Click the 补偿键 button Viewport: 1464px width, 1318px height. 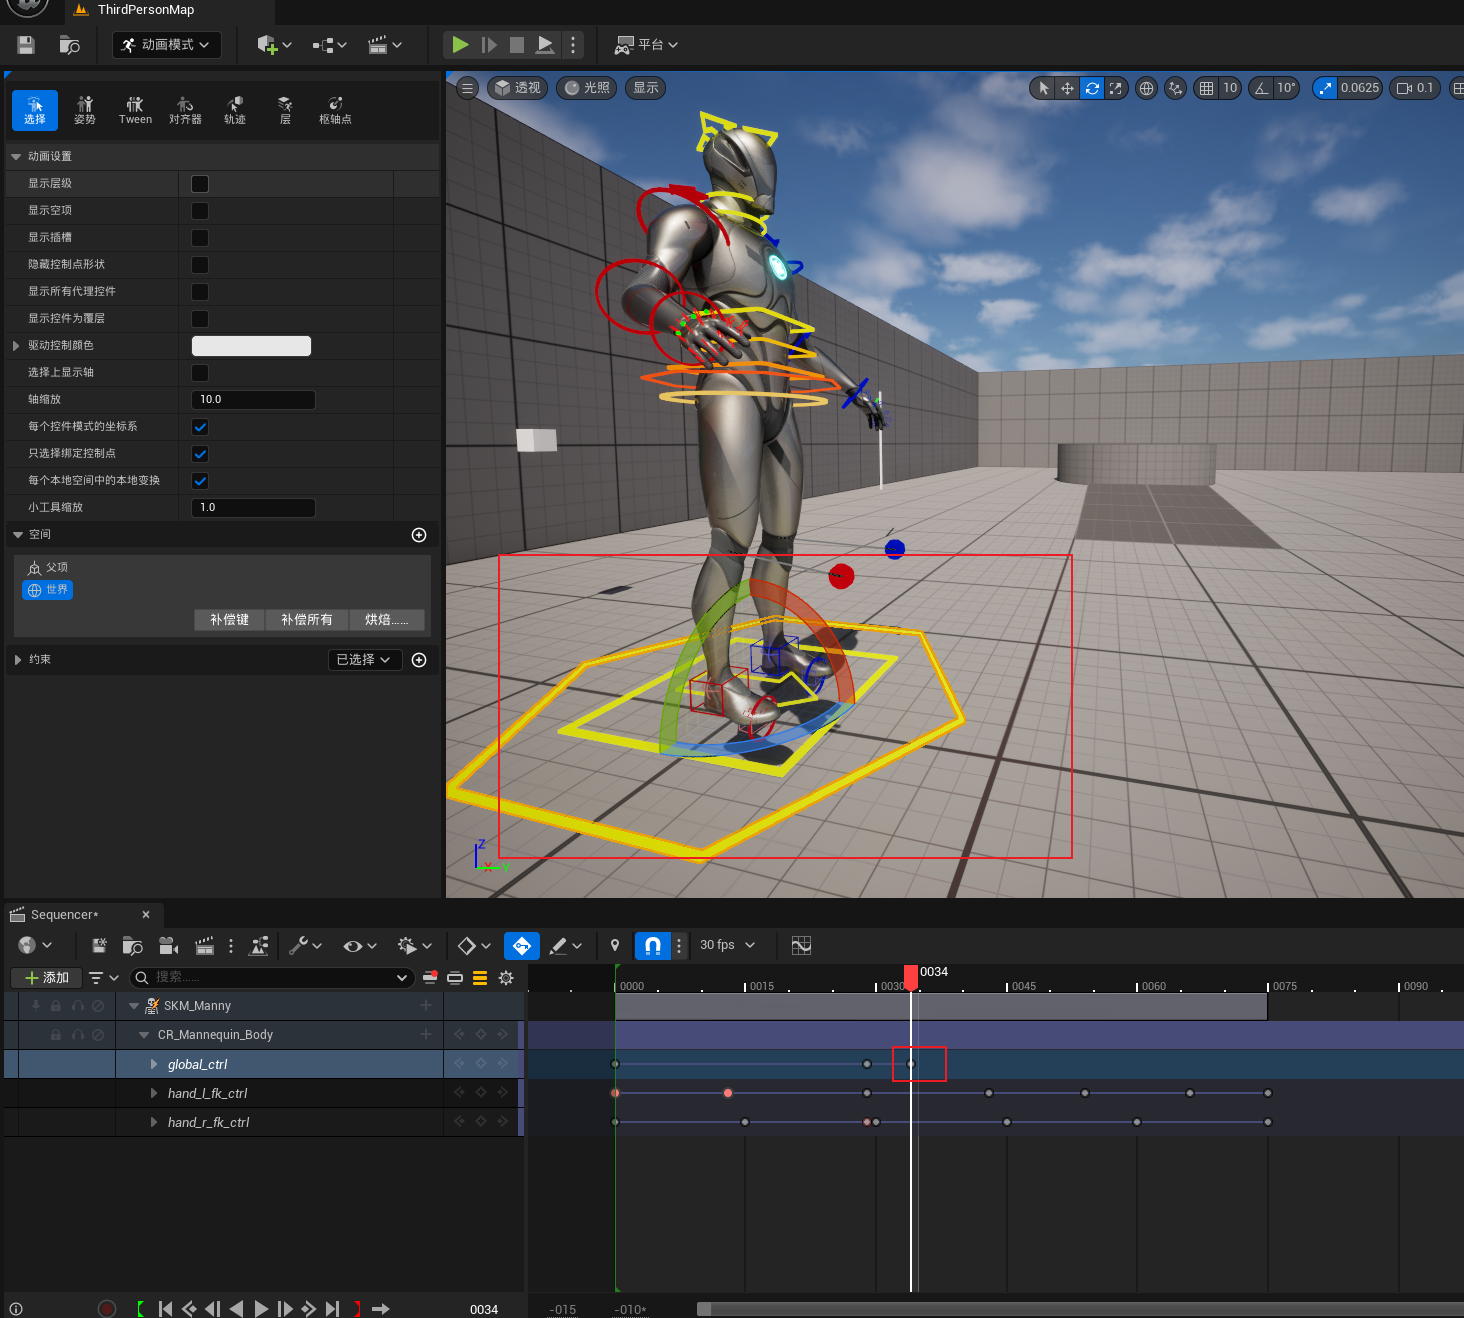(x=229, y=620)
